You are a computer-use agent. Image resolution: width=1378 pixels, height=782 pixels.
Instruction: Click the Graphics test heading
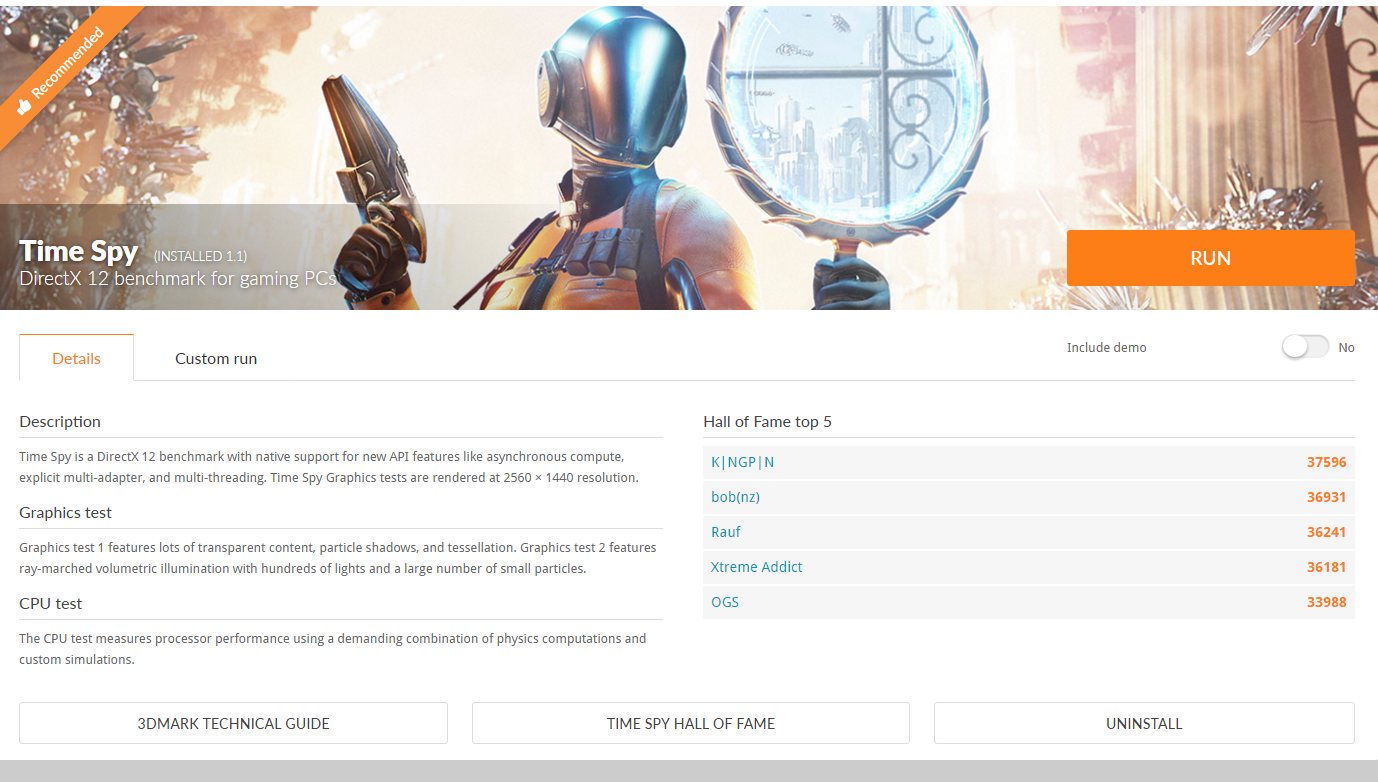(x=66, y=513)
